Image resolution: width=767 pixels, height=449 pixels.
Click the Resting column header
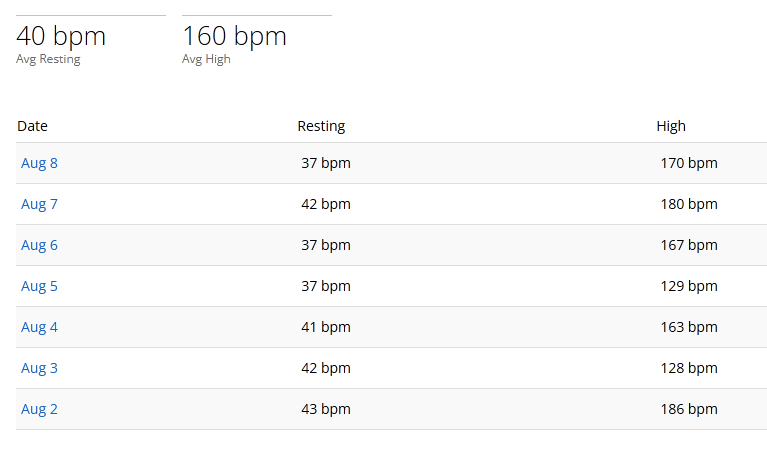(x=321, y=126)
